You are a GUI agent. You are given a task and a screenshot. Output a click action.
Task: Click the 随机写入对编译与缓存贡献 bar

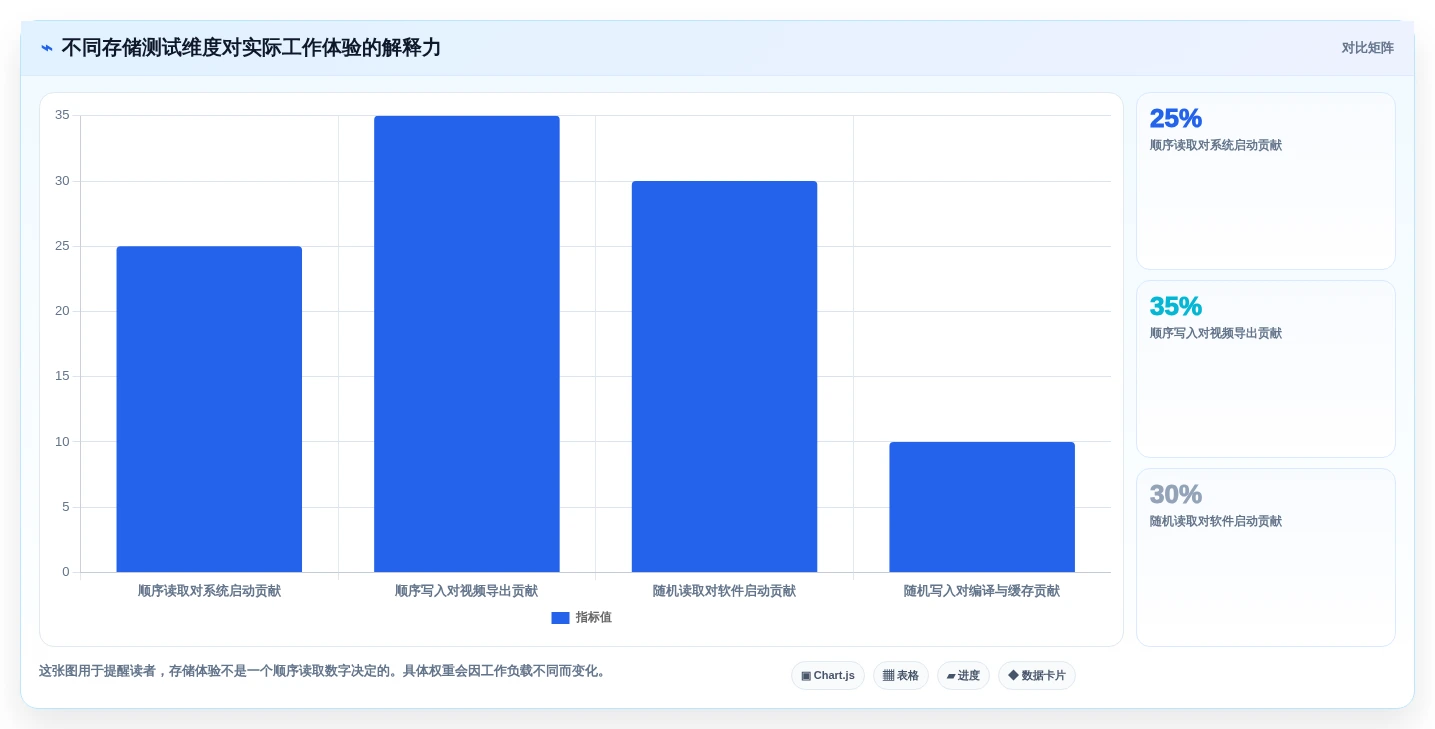coord(982,507)
